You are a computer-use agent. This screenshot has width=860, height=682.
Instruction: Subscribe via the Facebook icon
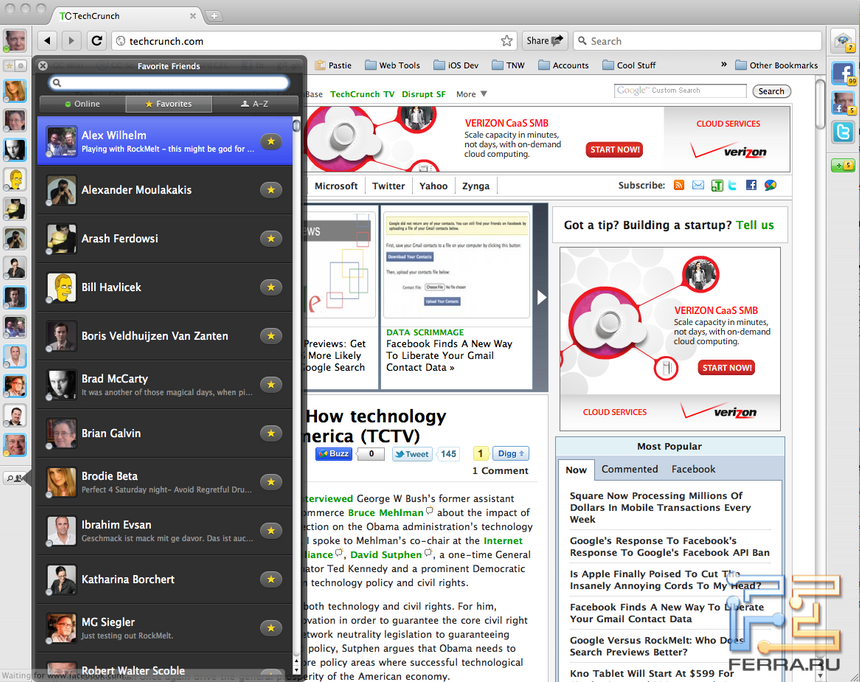pyautogui.click(x=751, y=185)
